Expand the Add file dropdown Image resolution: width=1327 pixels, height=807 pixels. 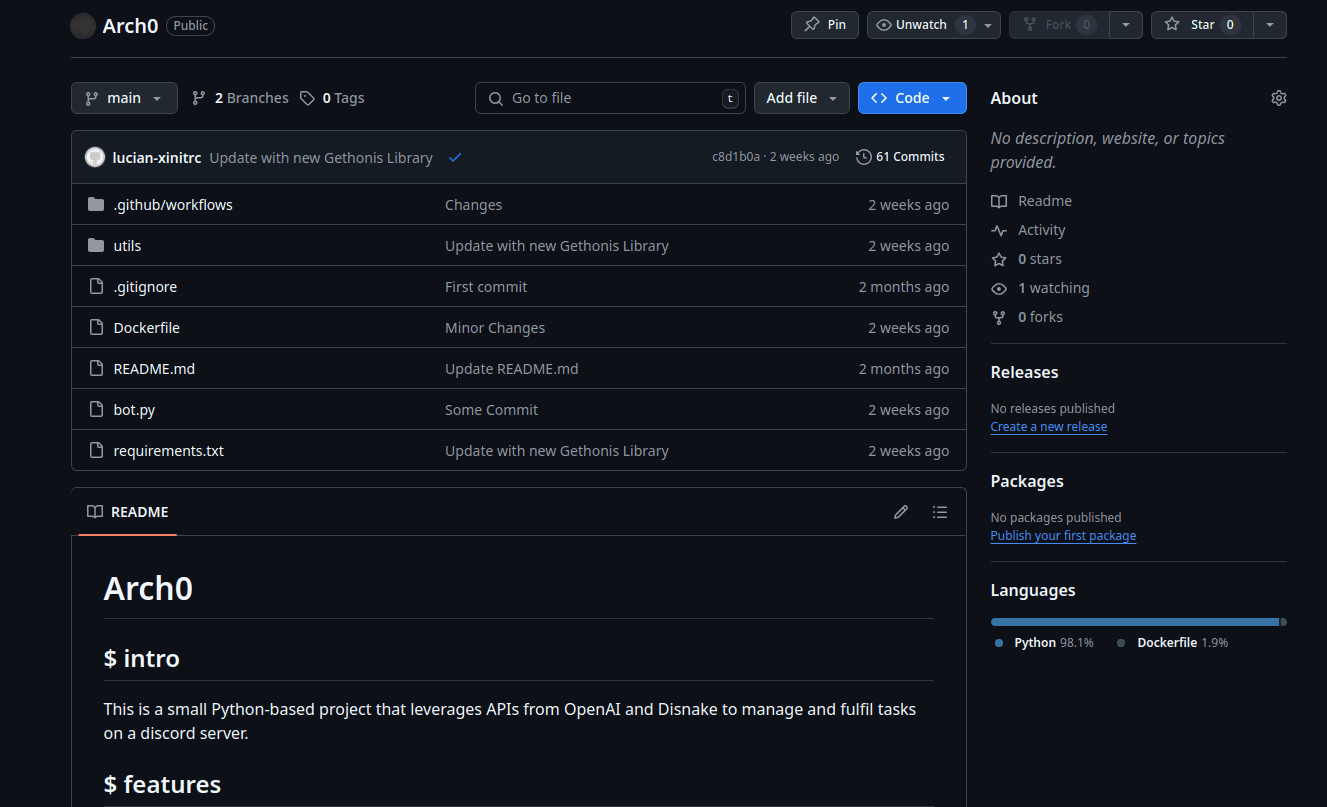(x=801, y=98)
